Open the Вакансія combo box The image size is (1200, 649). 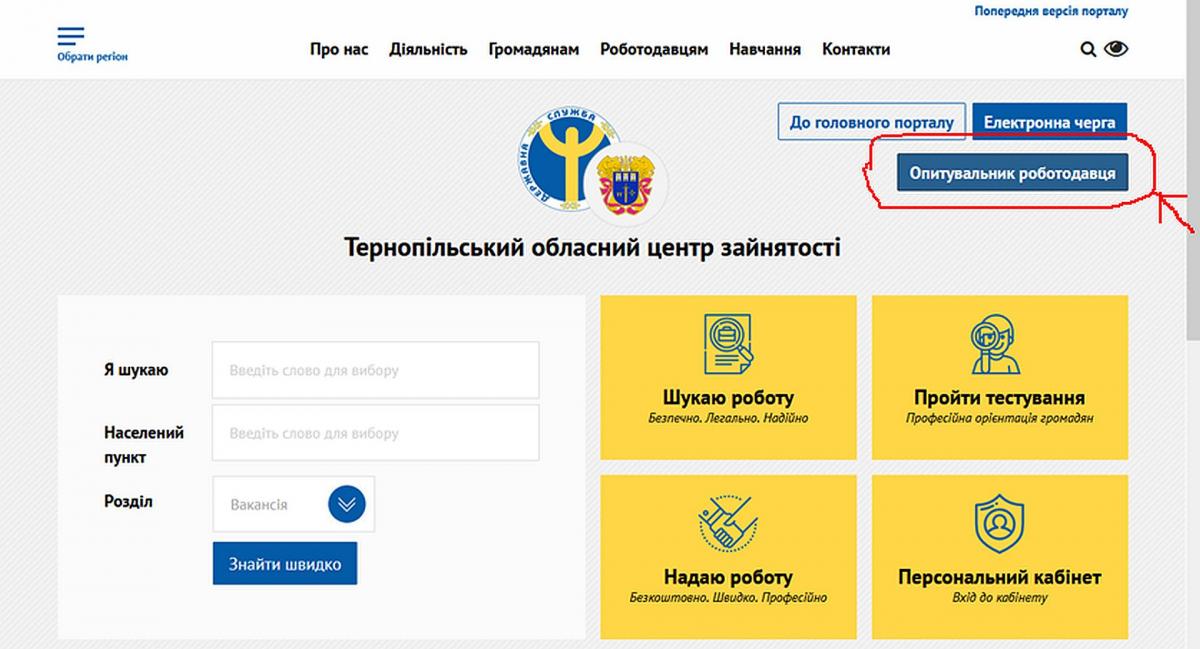(294, 504)
